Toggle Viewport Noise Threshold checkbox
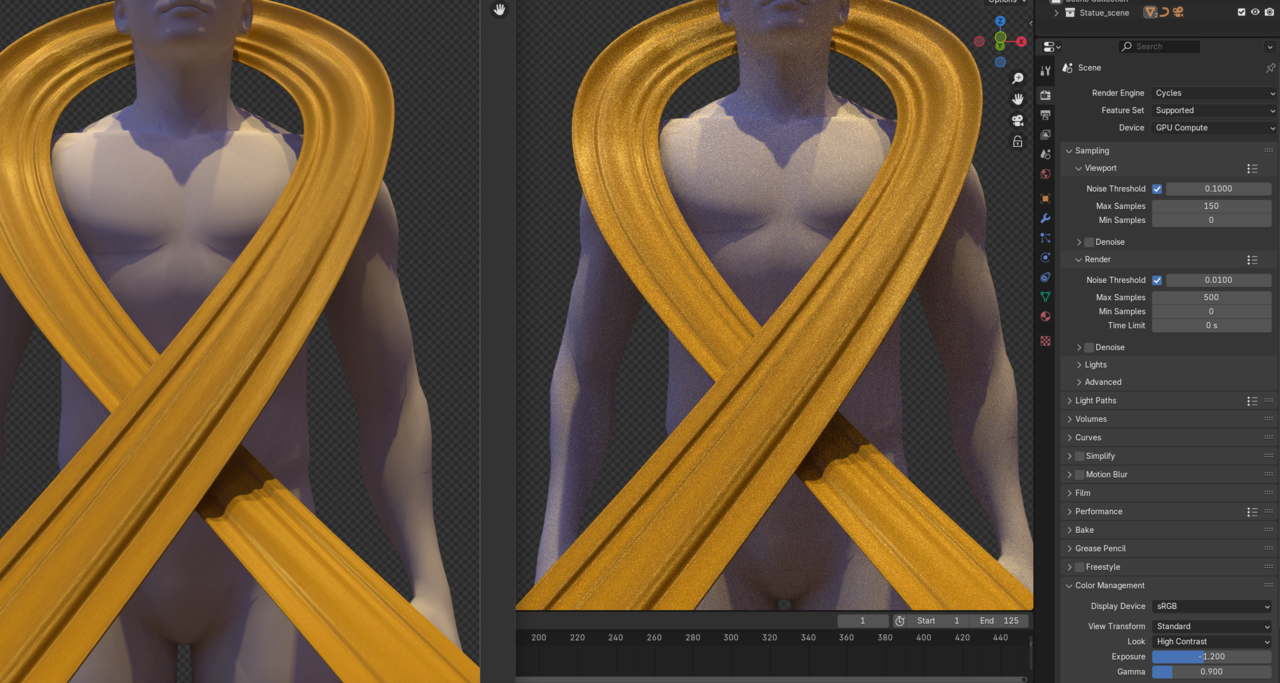This screenshot has height=683, width=1280. 1157,189
